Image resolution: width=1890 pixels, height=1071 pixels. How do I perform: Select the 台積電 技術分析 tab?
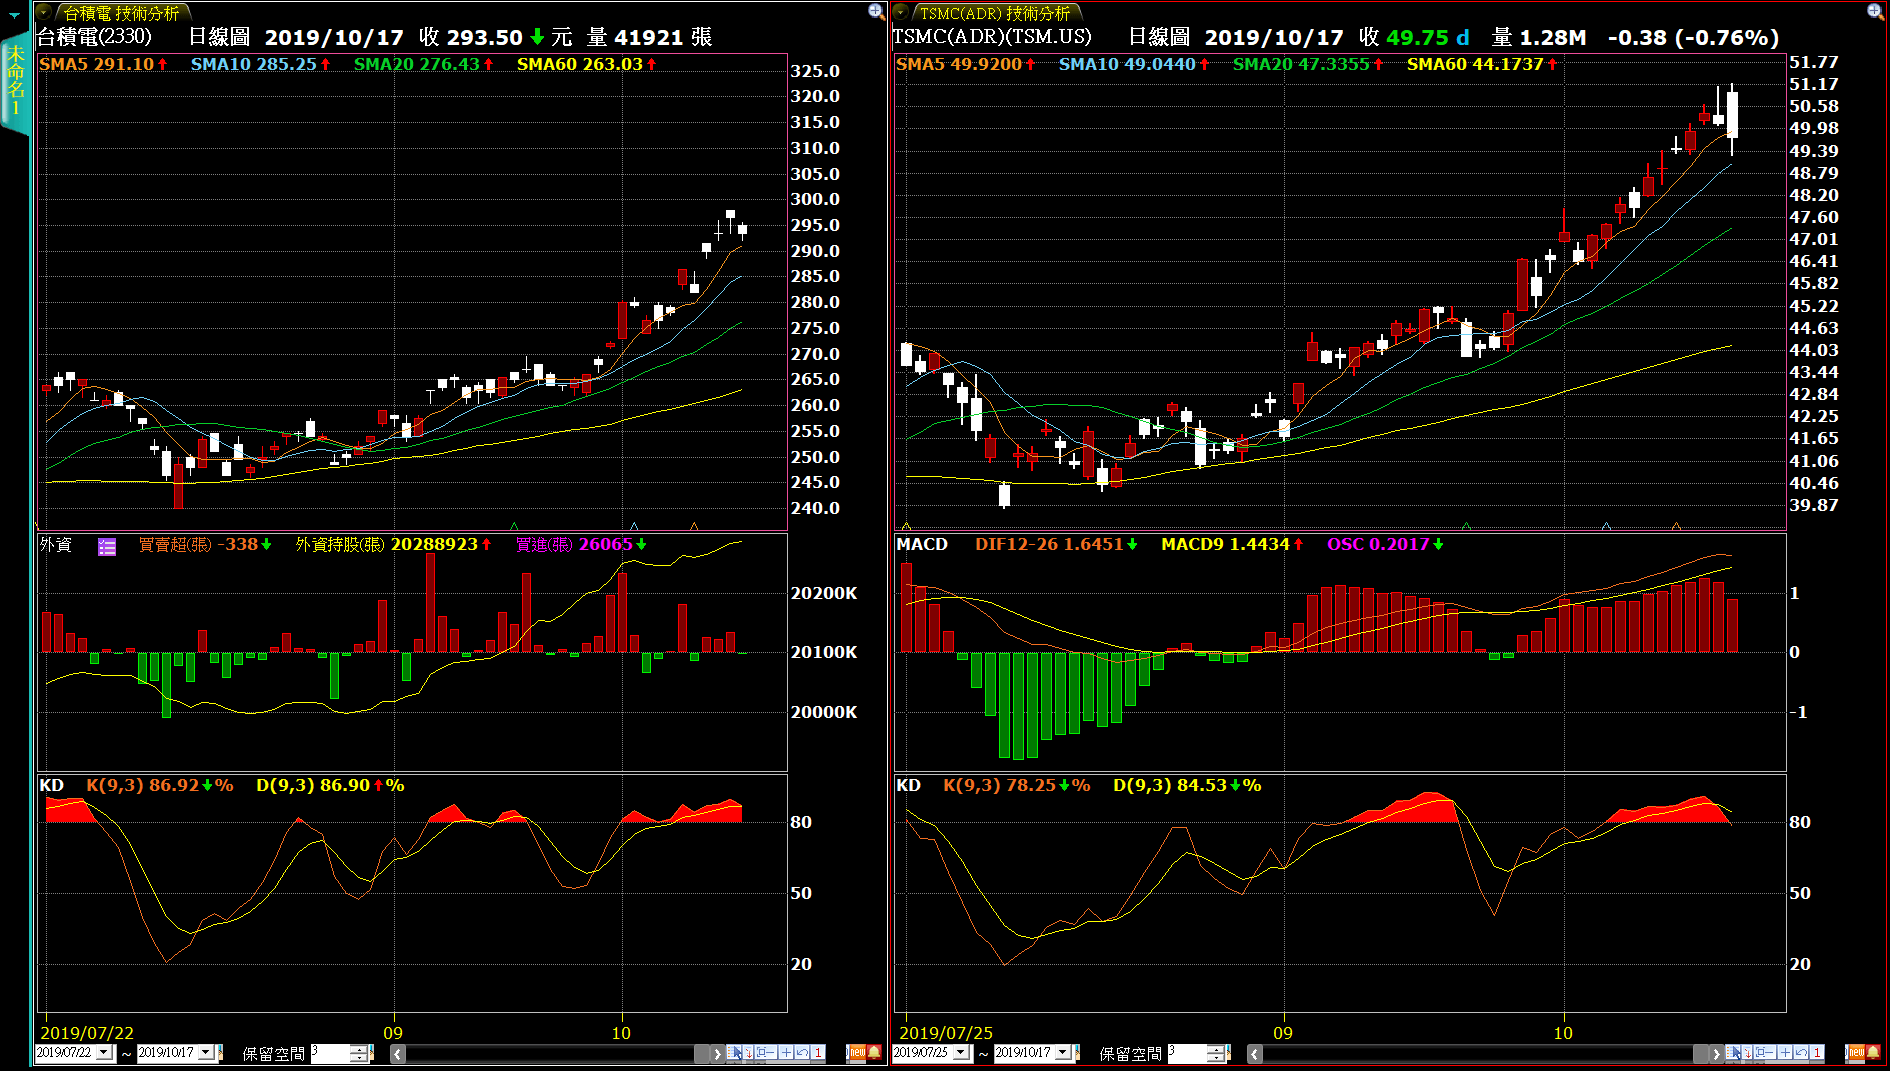[121, 13]
